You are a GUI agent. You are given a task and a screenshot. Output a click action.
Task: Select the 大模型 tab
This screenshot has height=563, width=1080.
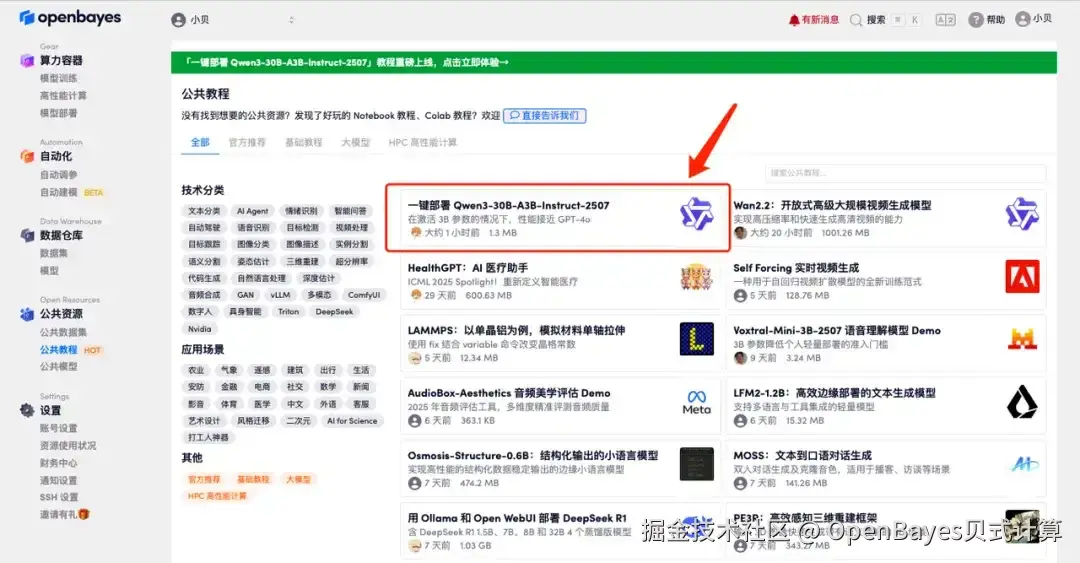[x=355, y=143]
